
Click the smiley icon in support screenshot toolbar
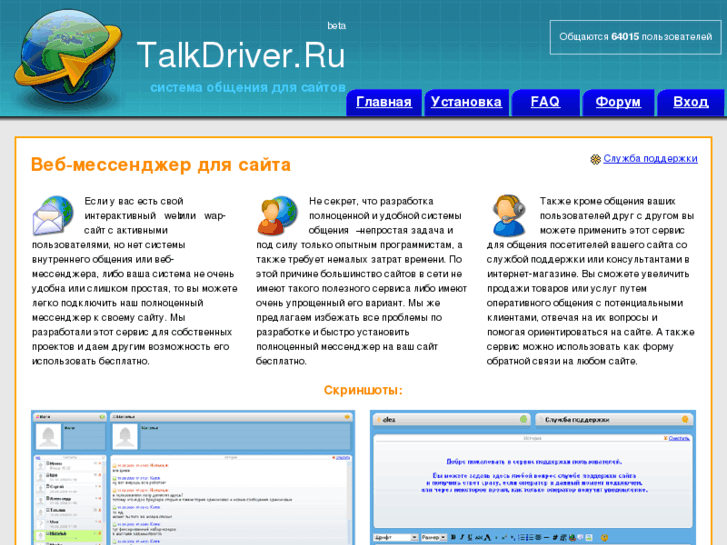point(604,538)
